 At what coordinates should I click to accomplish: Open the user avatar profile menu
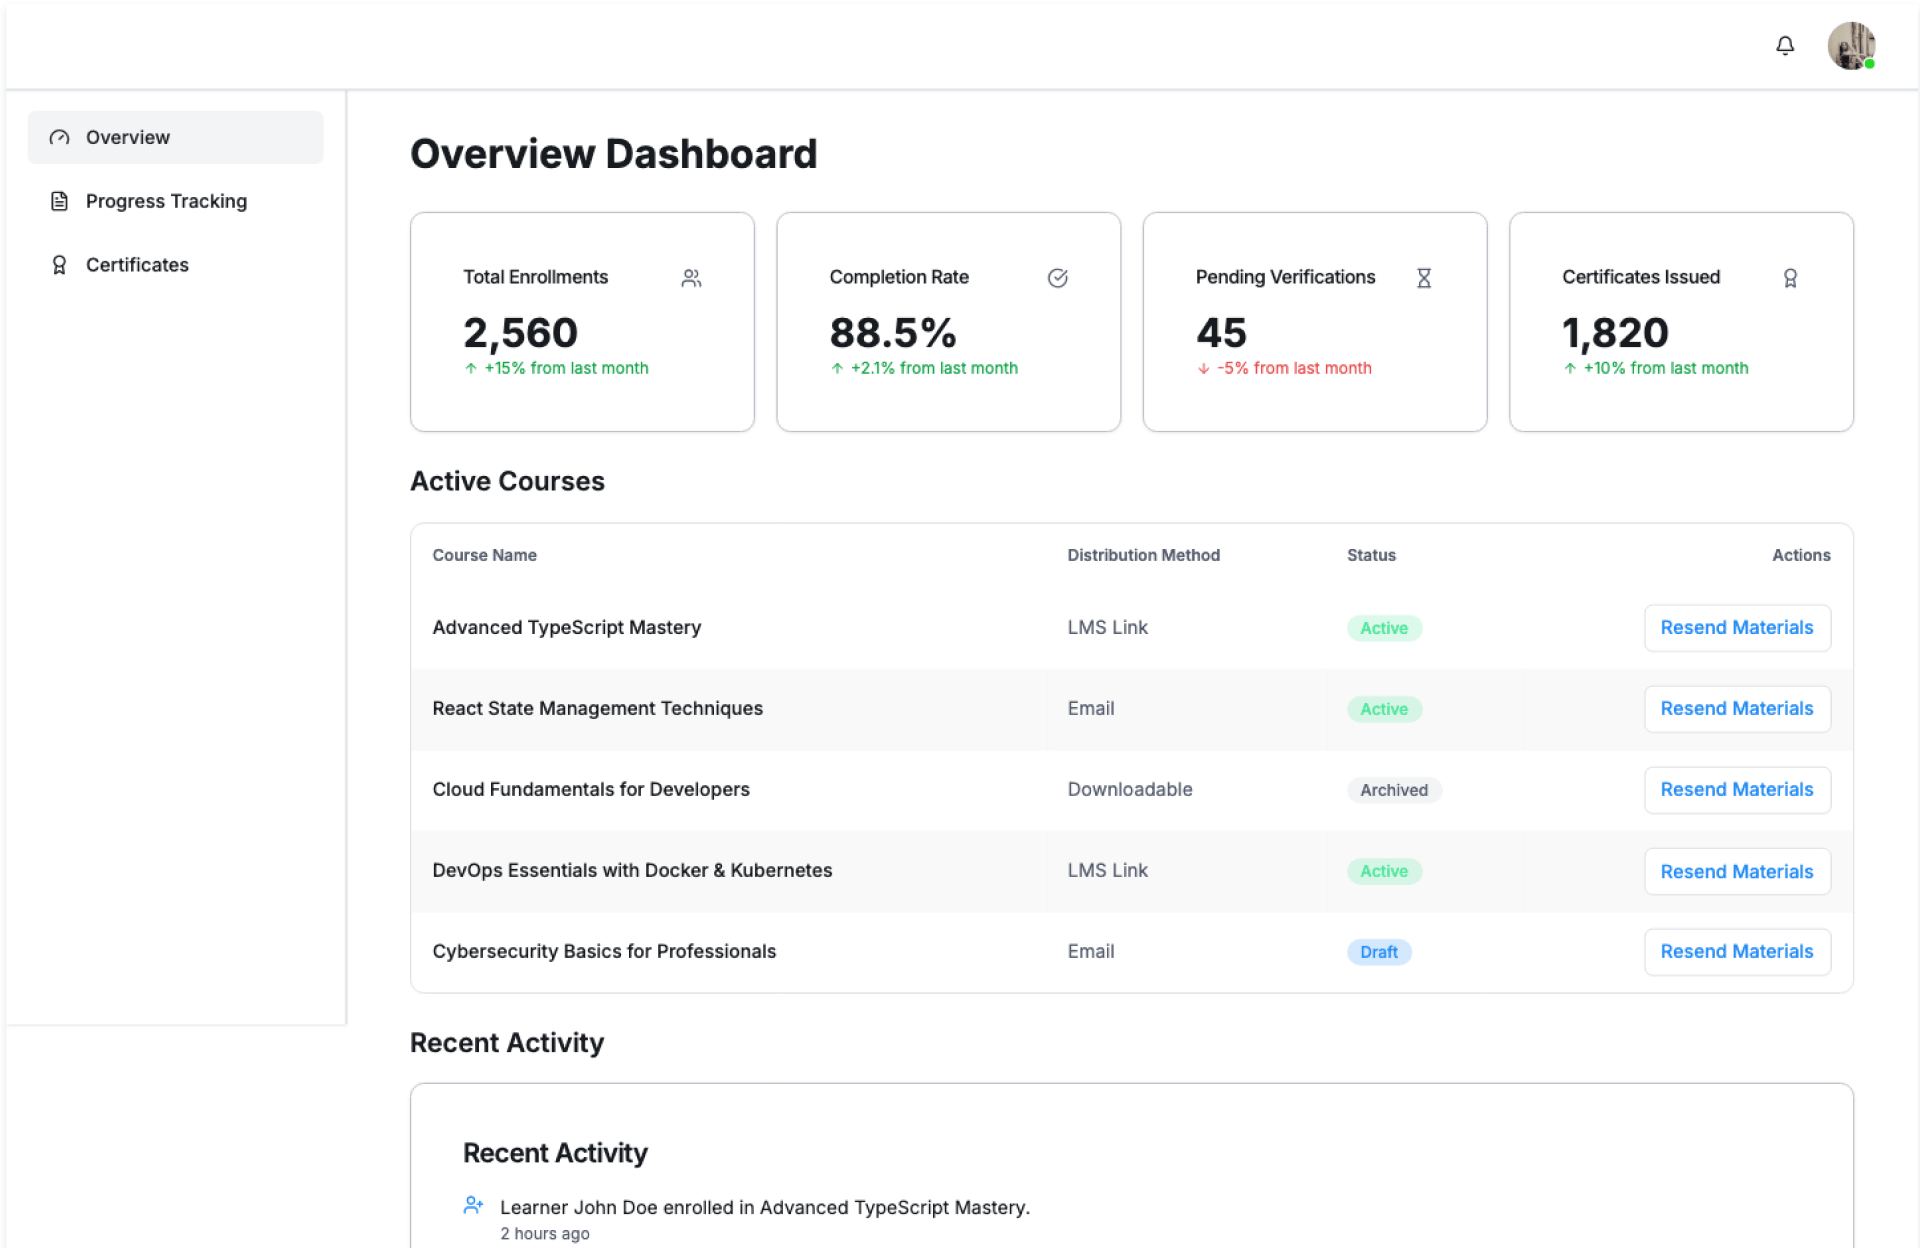(x=1850, y=46)
